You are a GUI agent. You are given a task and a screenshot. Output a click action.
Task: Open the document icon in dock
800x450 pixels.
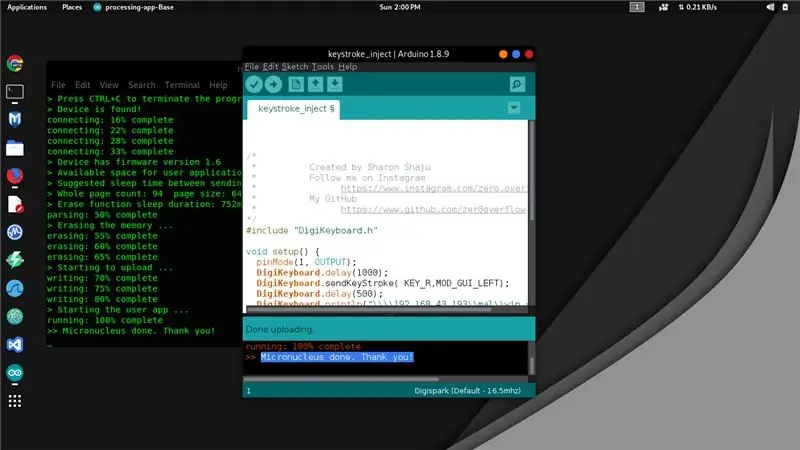[x=15, y=204]
